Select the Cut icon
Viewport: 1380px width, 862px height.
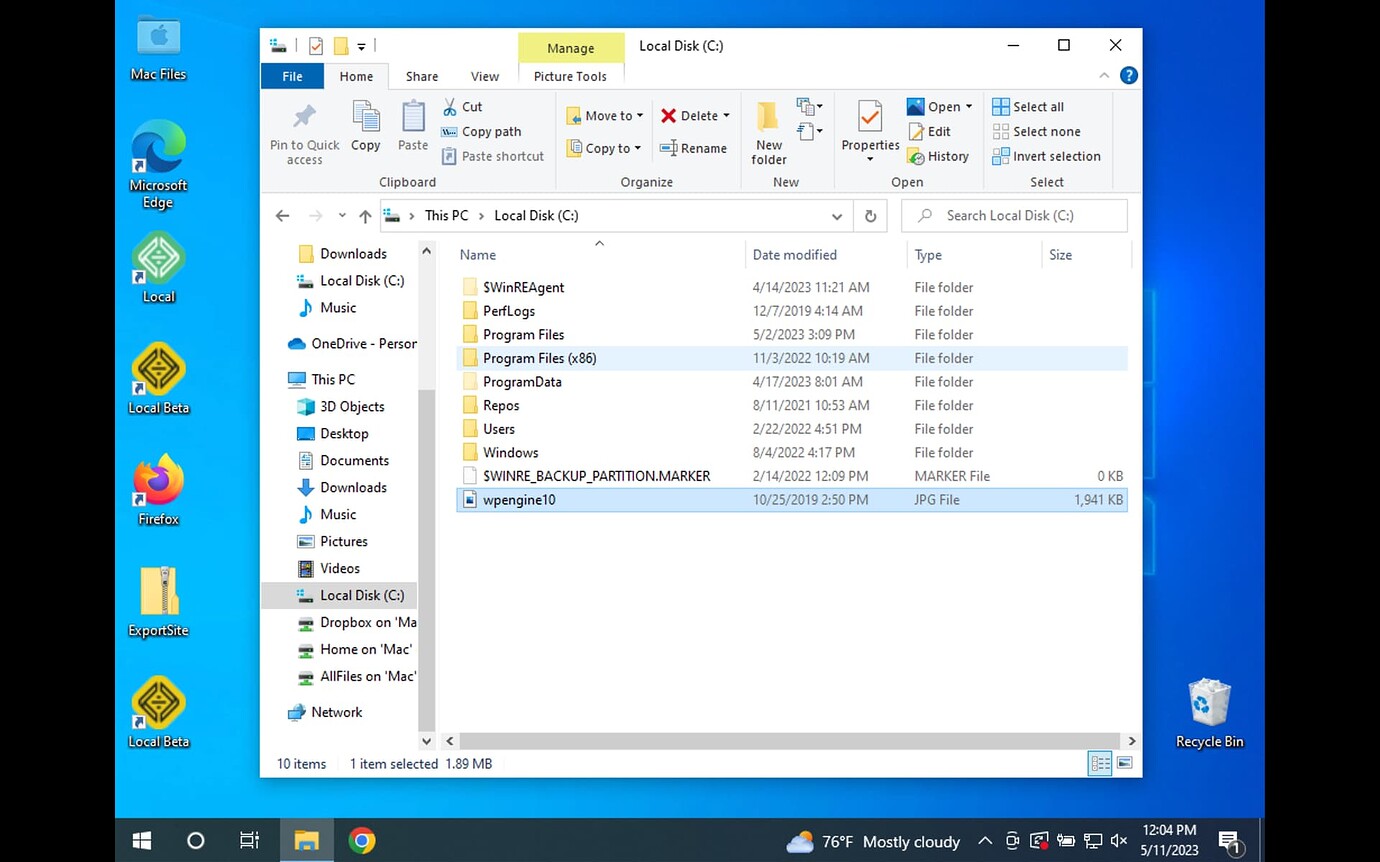(451, 106)
